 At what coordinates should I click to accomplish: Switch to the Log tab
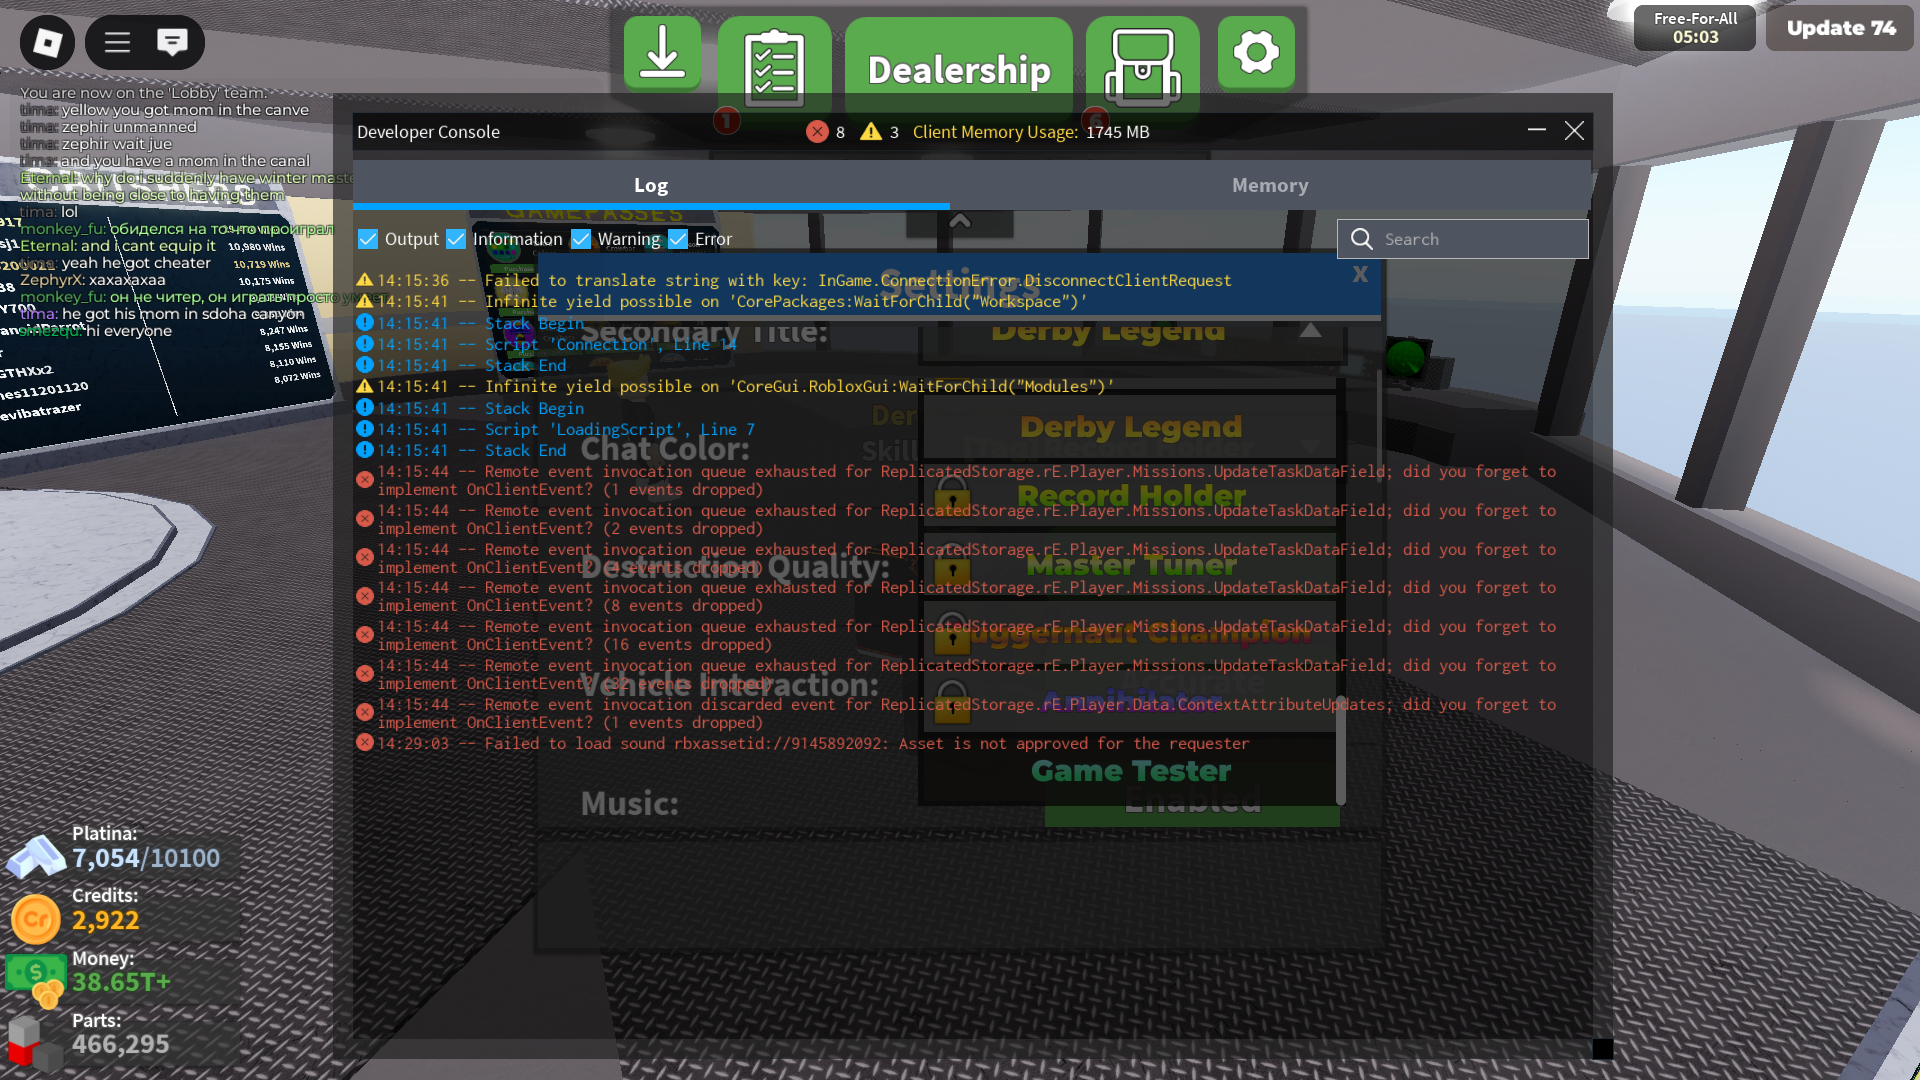pyautogui.click(x=651, y=185)
